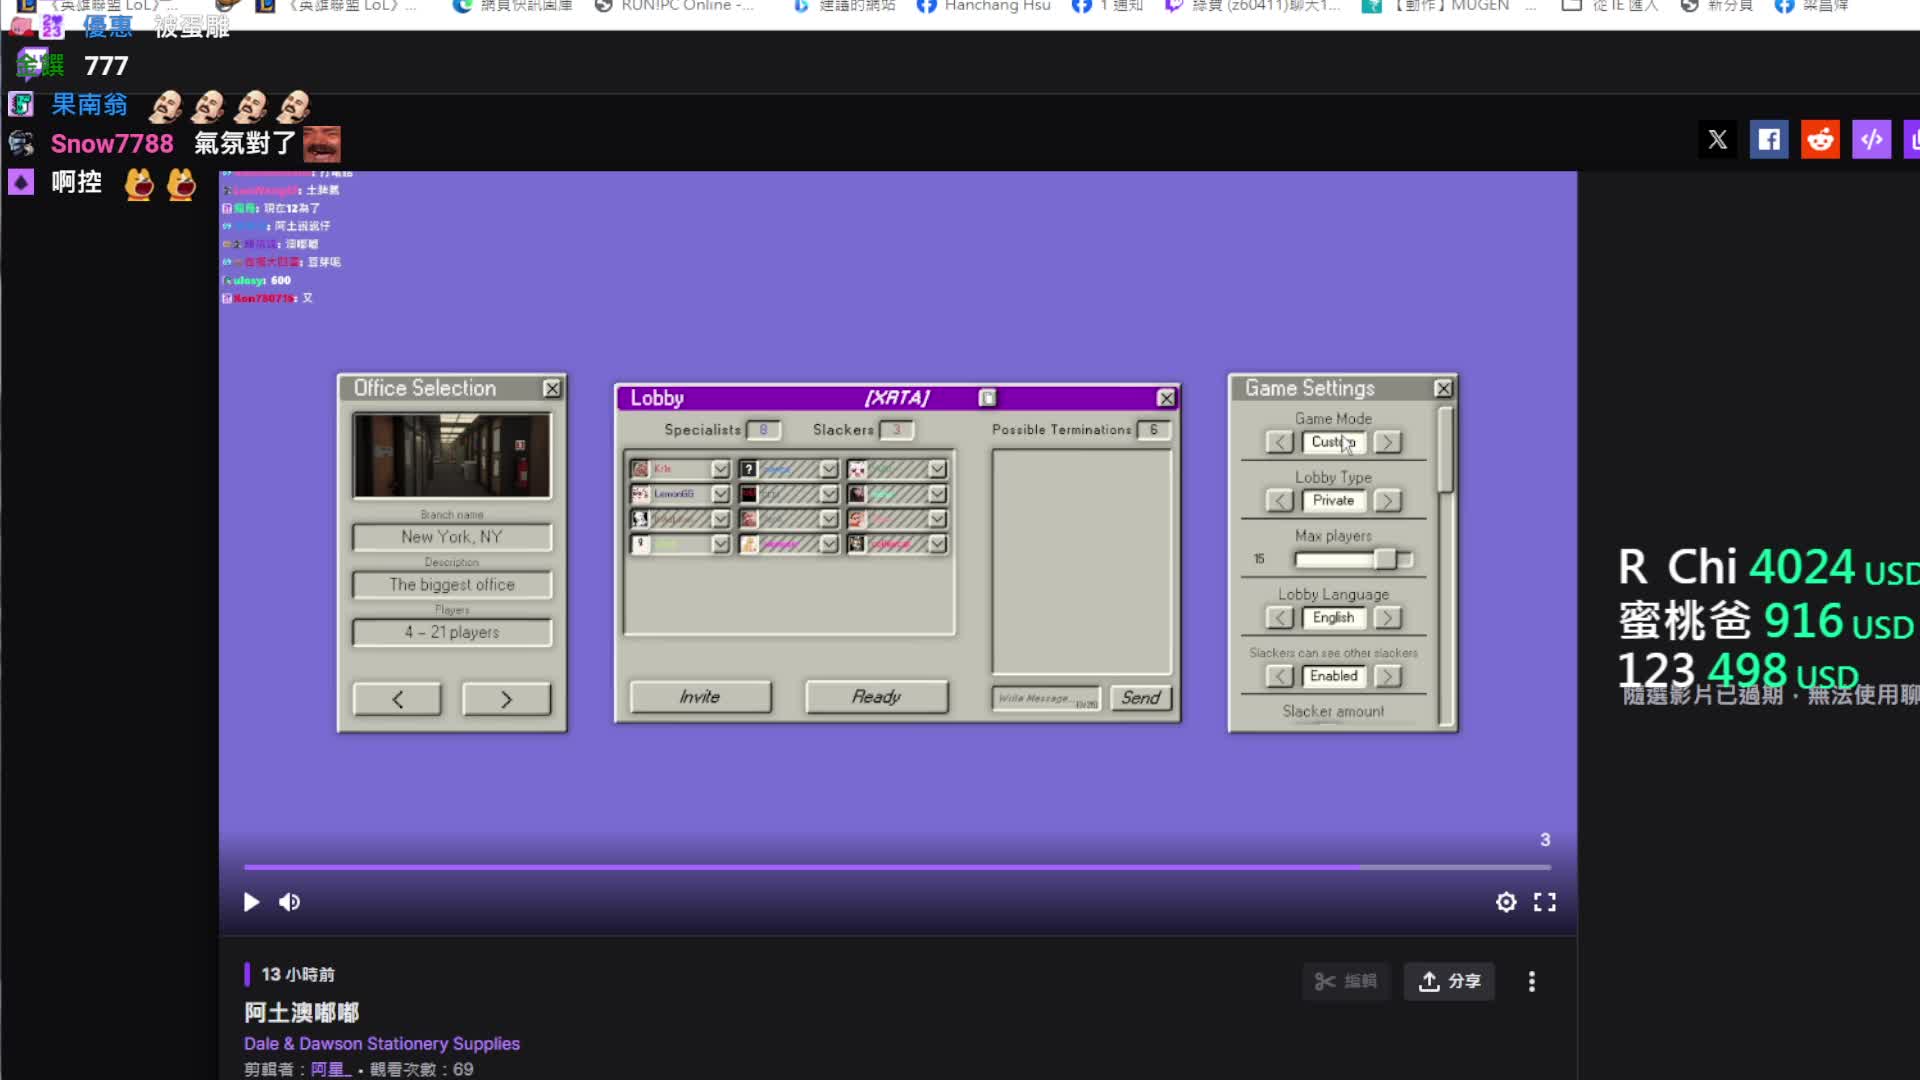Share the clip on Facebook
Screen dimensions: 1920x1080
pyautogui.click(x=1769, y=140)
